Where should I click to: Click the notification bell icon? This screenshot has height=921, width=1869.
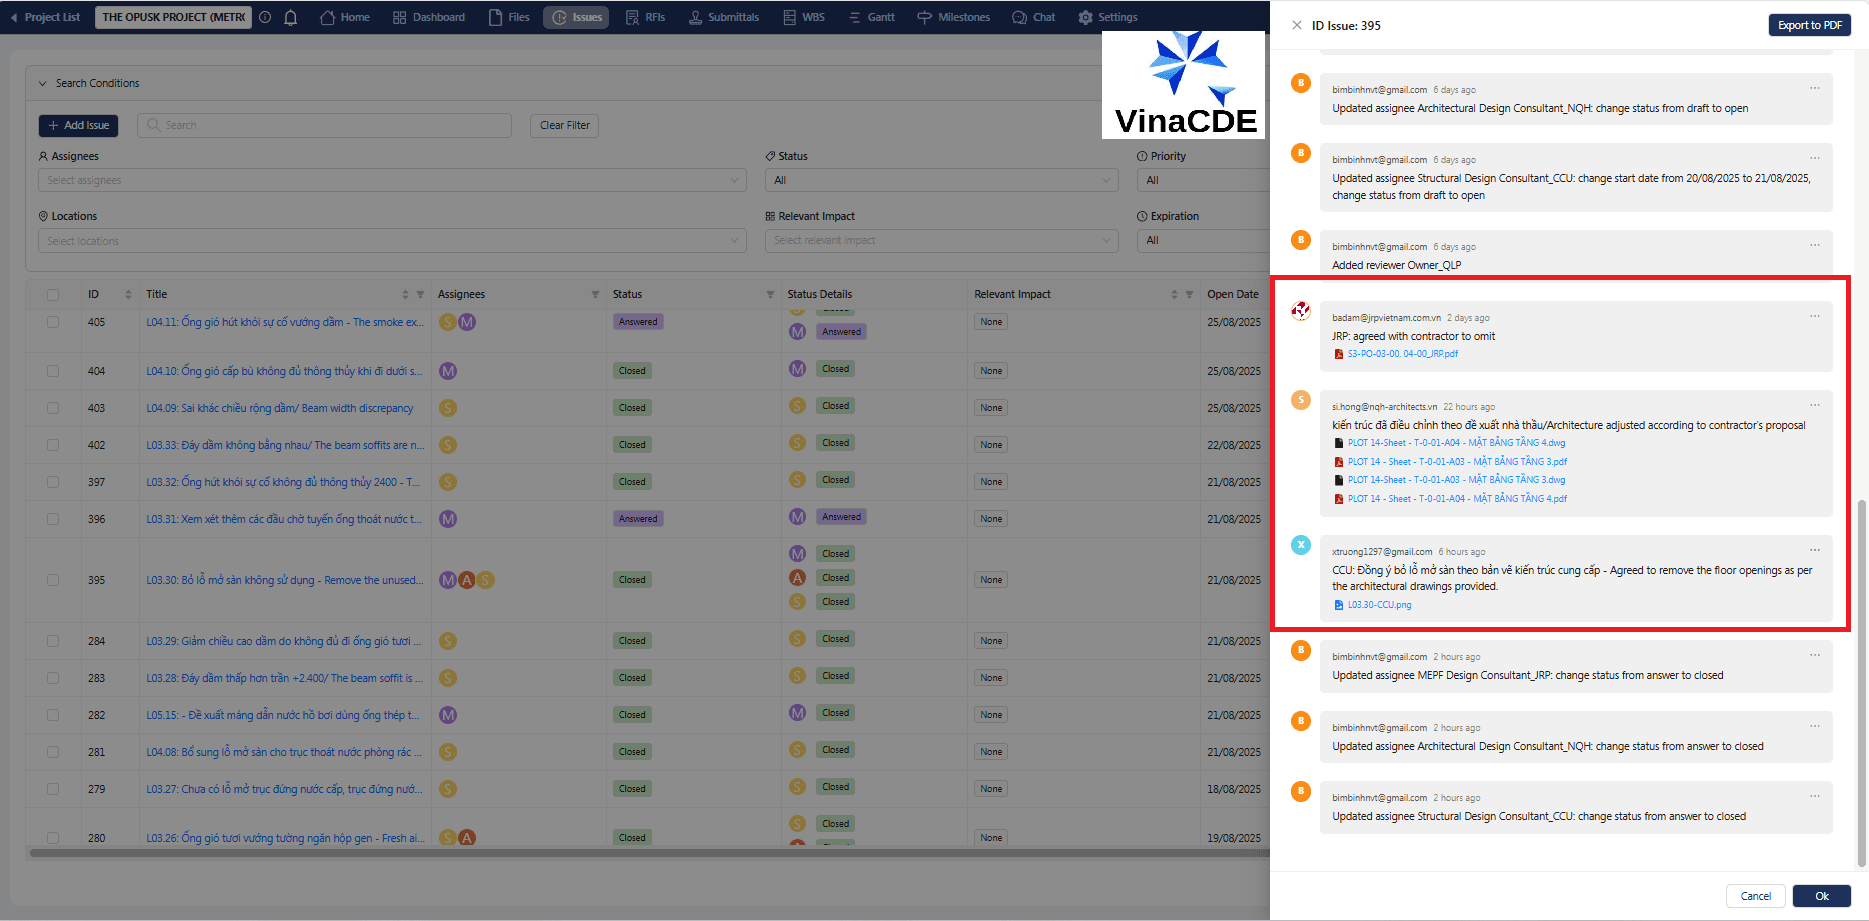291,18
